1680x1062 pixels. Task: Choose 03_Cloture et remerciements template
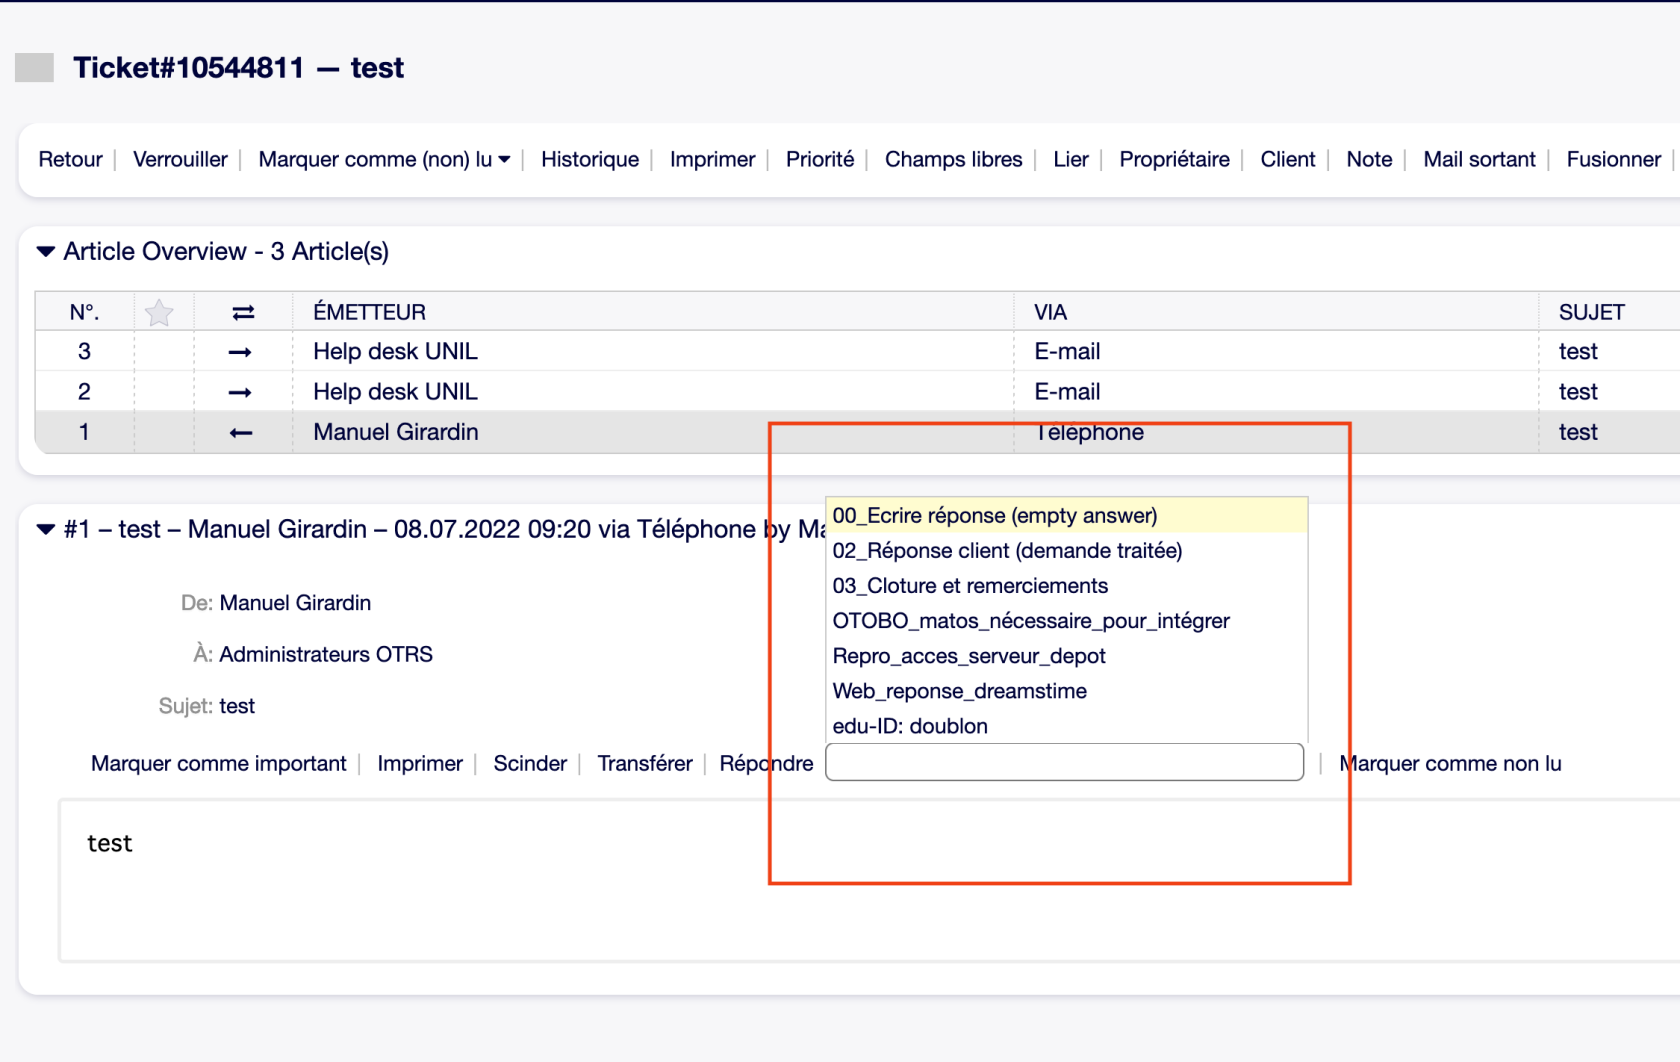point(969,586)
